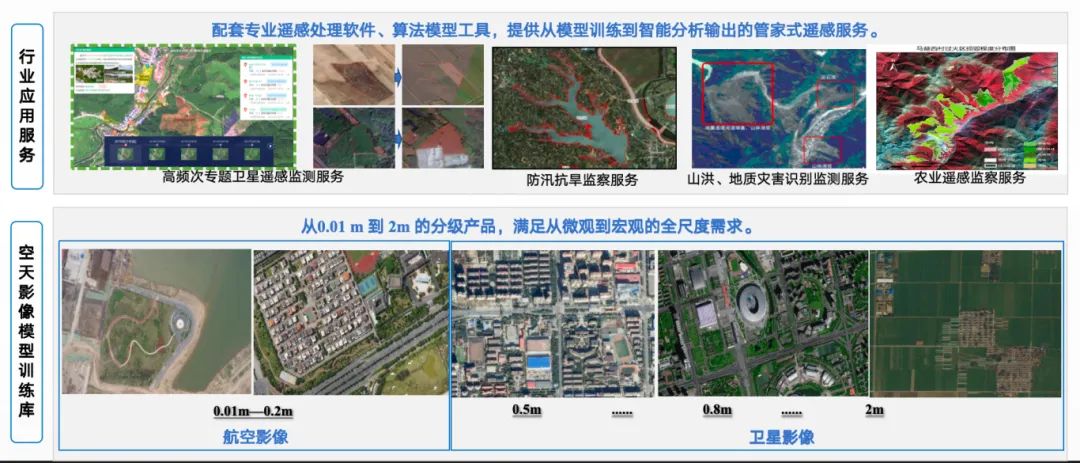Click the 0.01m—0.2m resolution label
This screenshot has width=1080, height=463.
[253, 411]
